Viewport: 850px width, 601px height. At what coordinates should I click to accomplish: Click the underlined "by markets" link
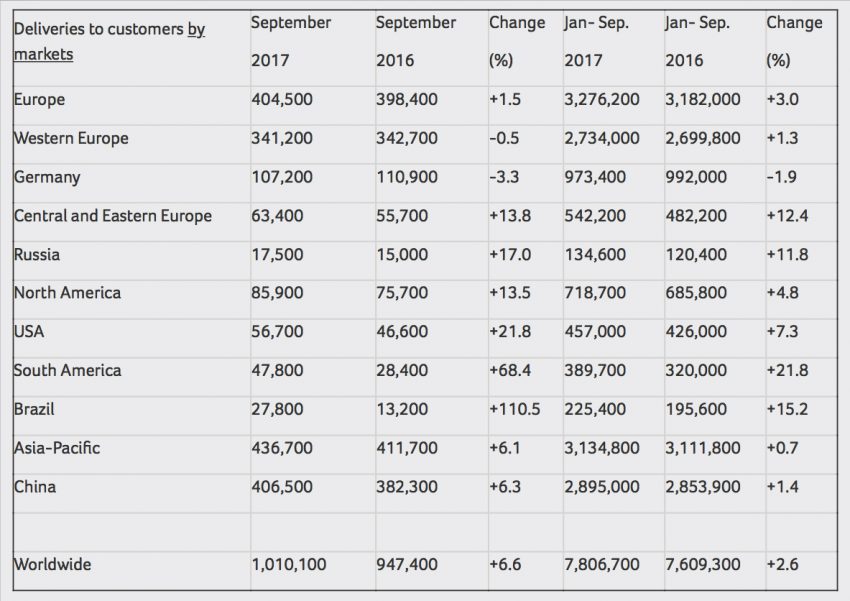110,42
